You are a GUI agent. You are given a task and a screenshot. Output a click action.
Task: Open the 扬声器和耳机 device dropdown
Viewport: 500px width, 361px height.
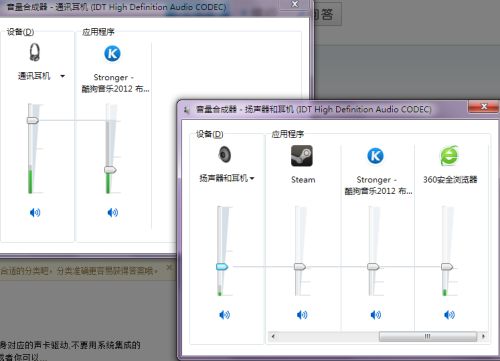[252, 178]
